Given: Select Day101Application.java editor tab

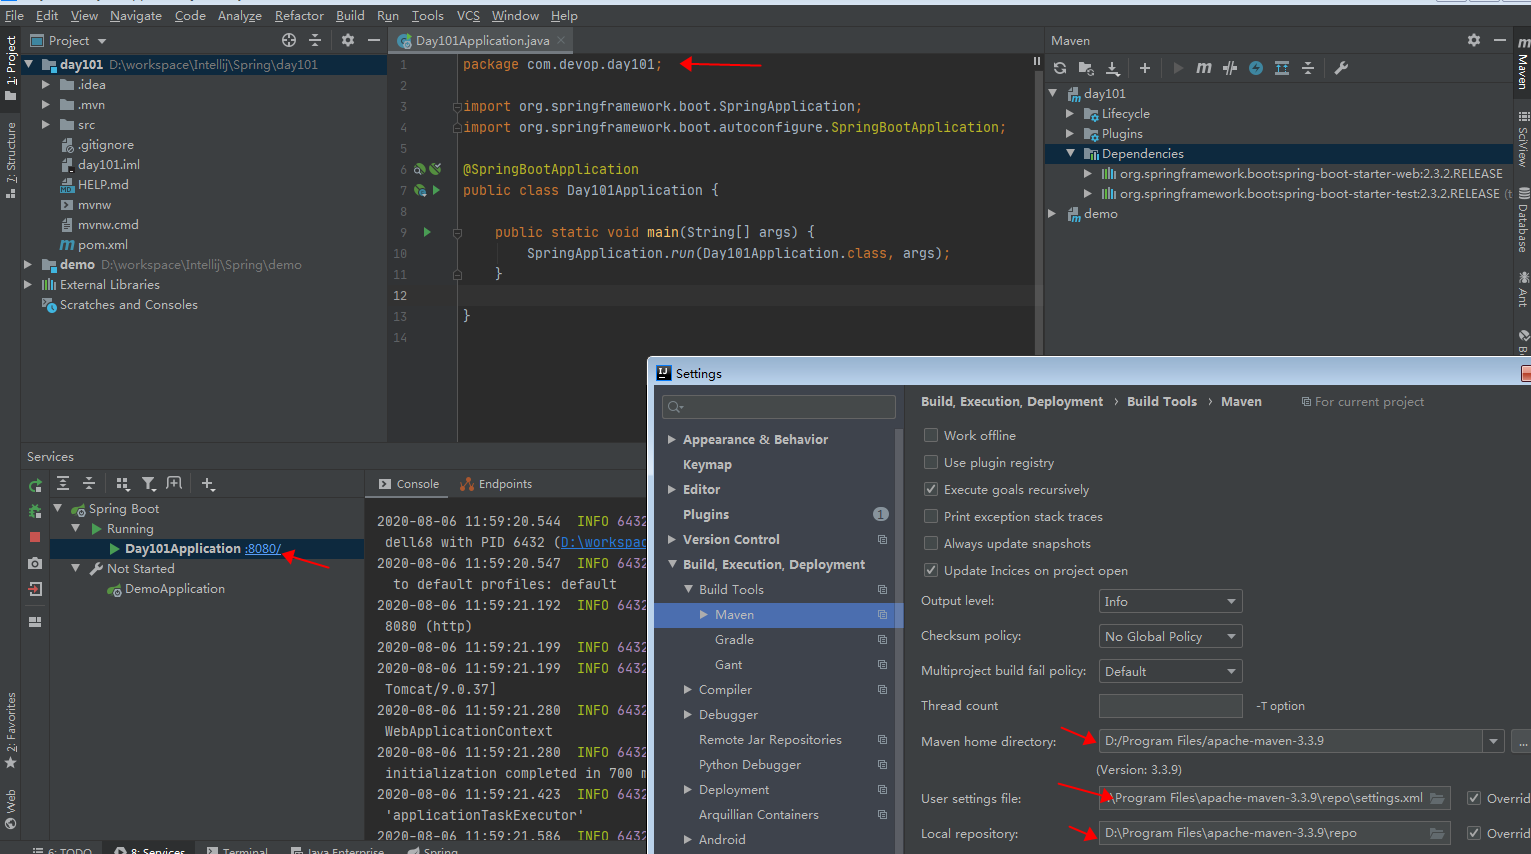Looking at the screenshot, I should point(482,41).
